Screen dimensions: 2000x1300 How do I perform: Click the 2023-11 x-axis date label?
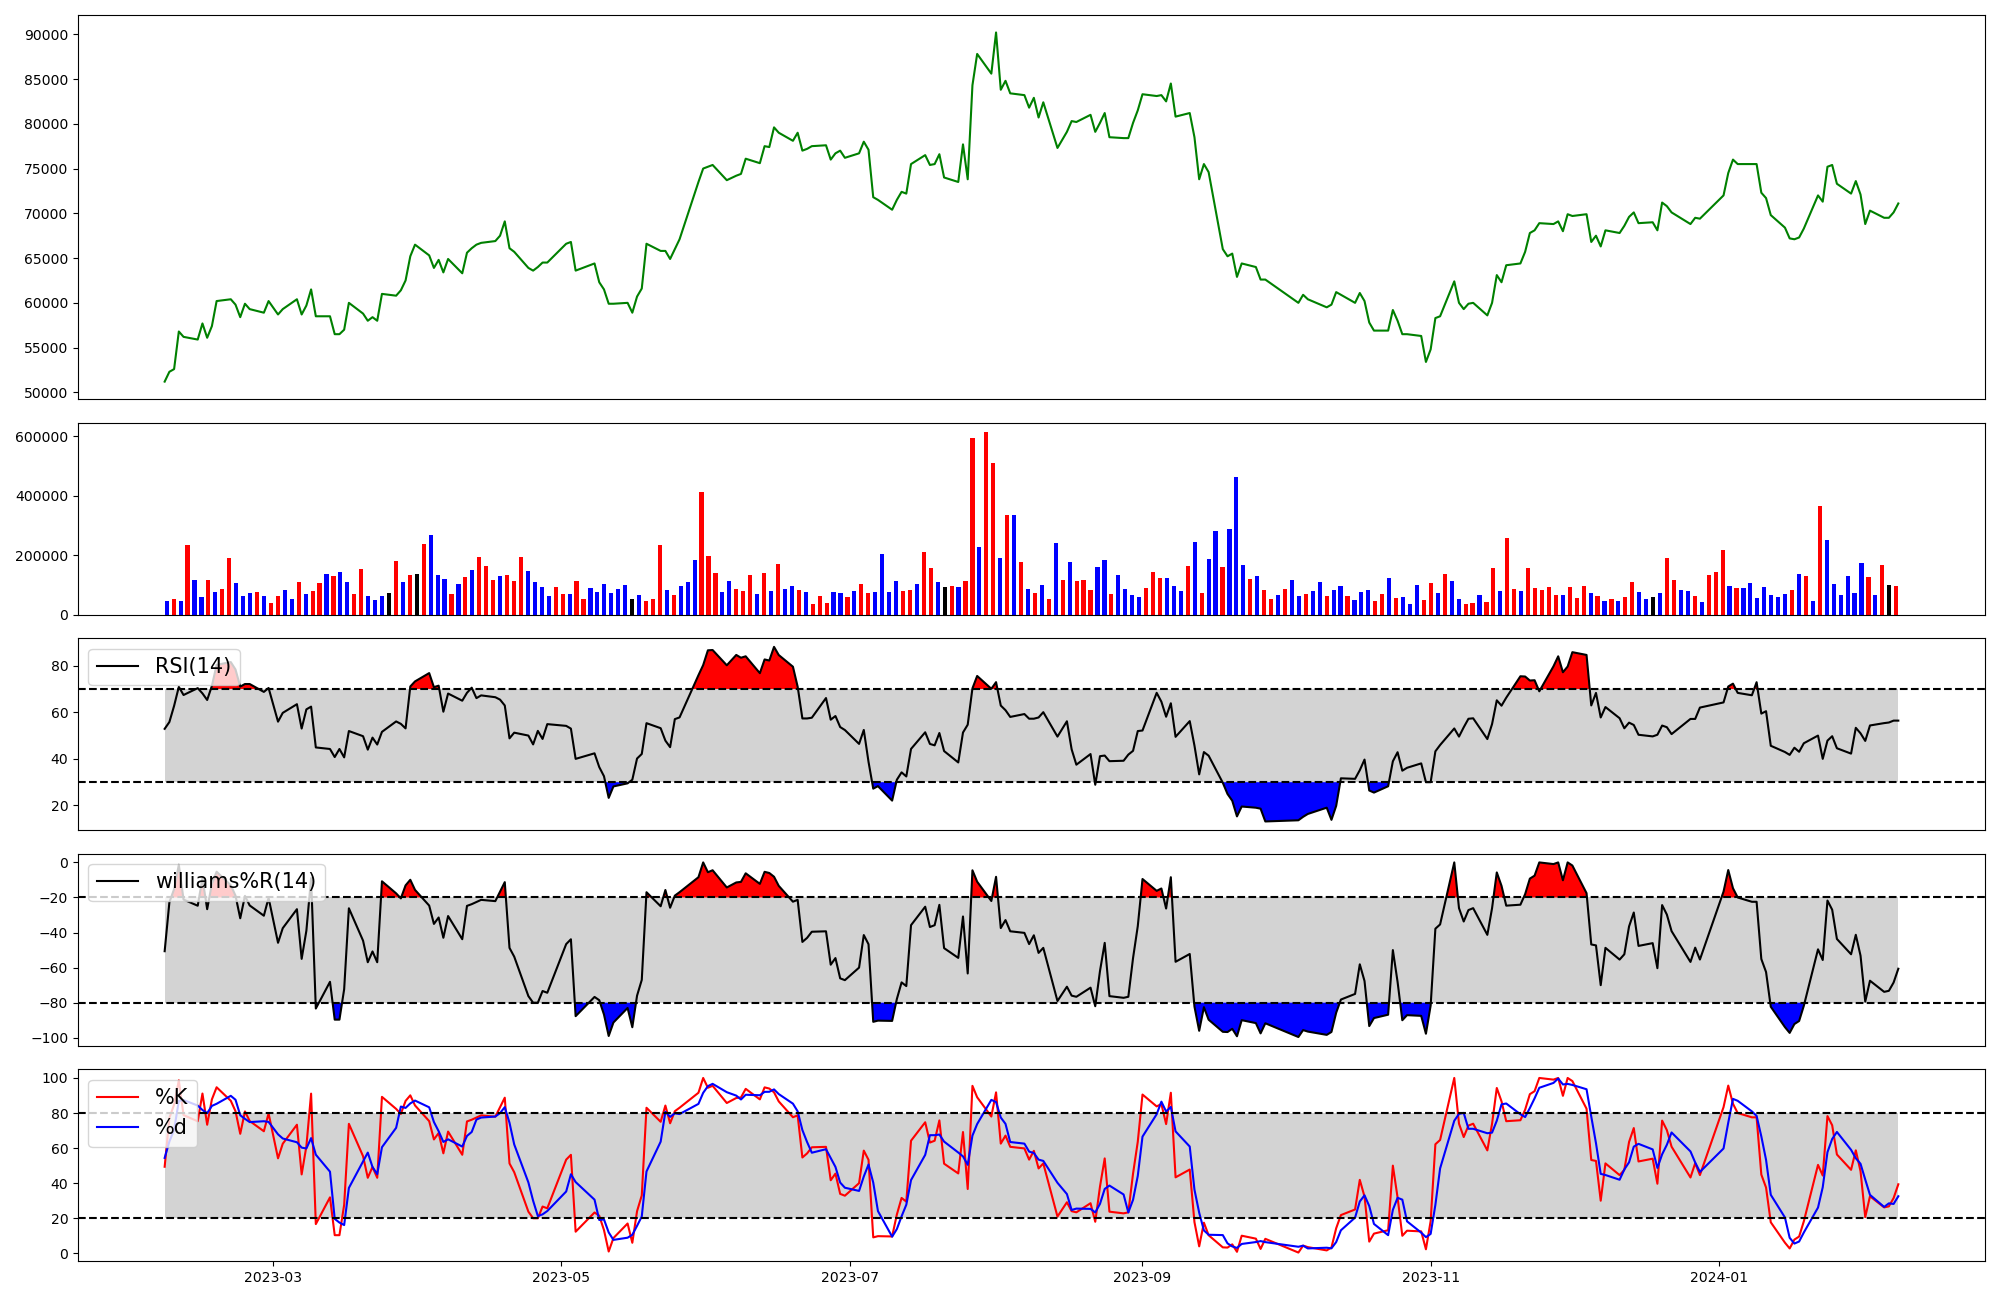tap(1431, 1277)
